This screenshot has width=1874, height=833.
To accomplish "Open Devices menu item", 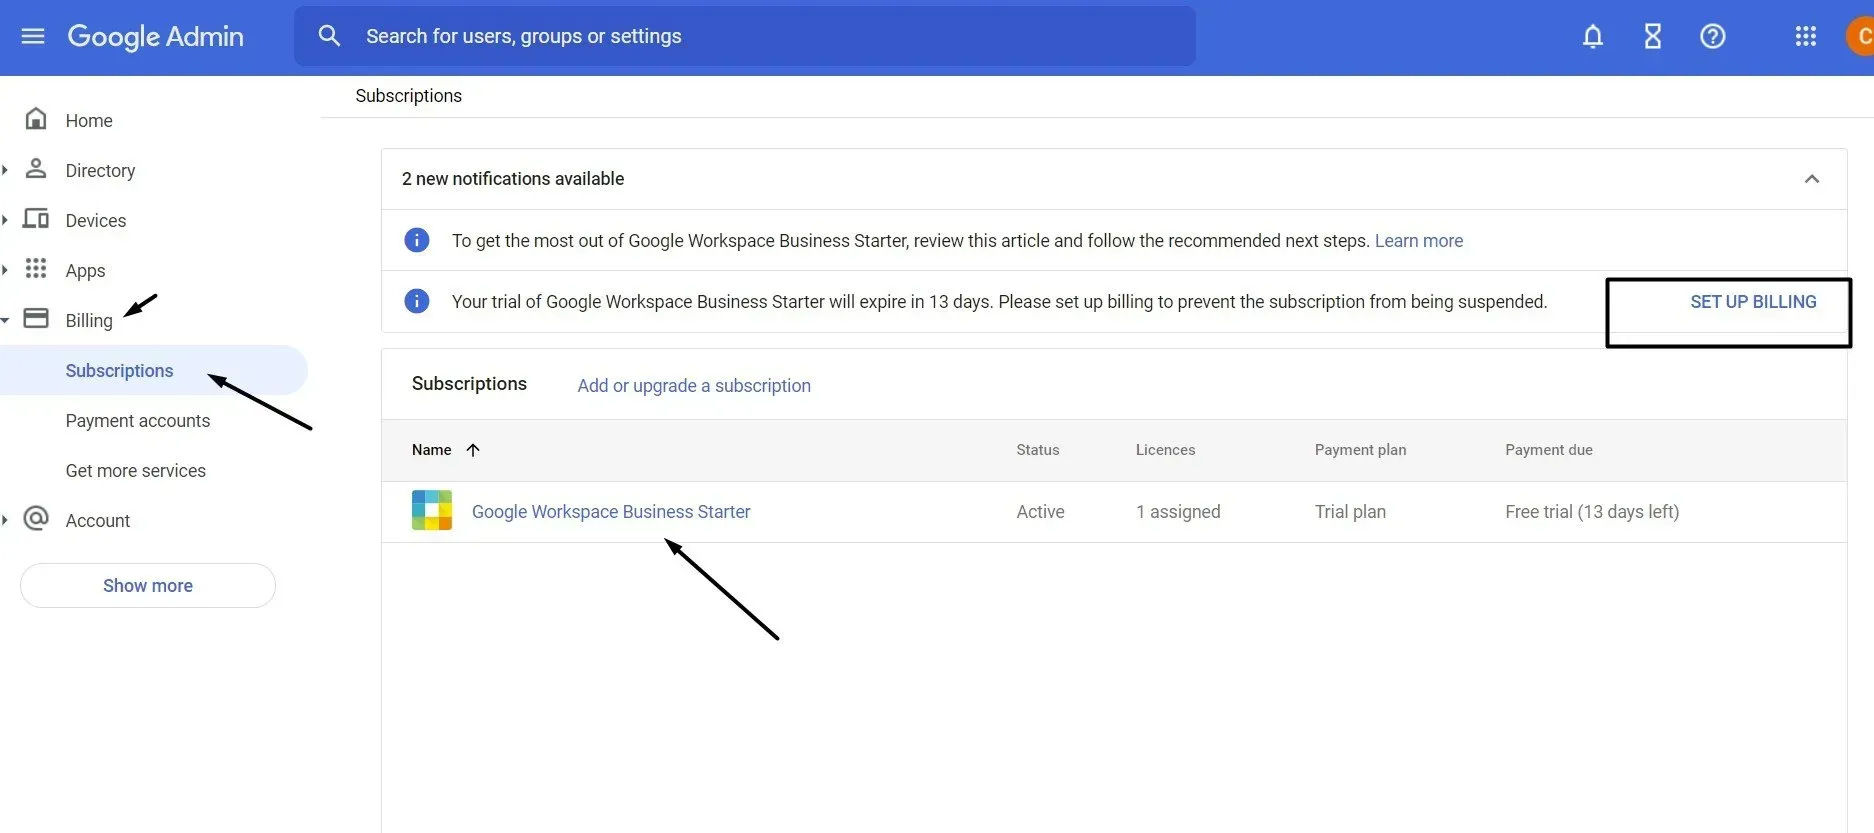I will coord(96,221).
